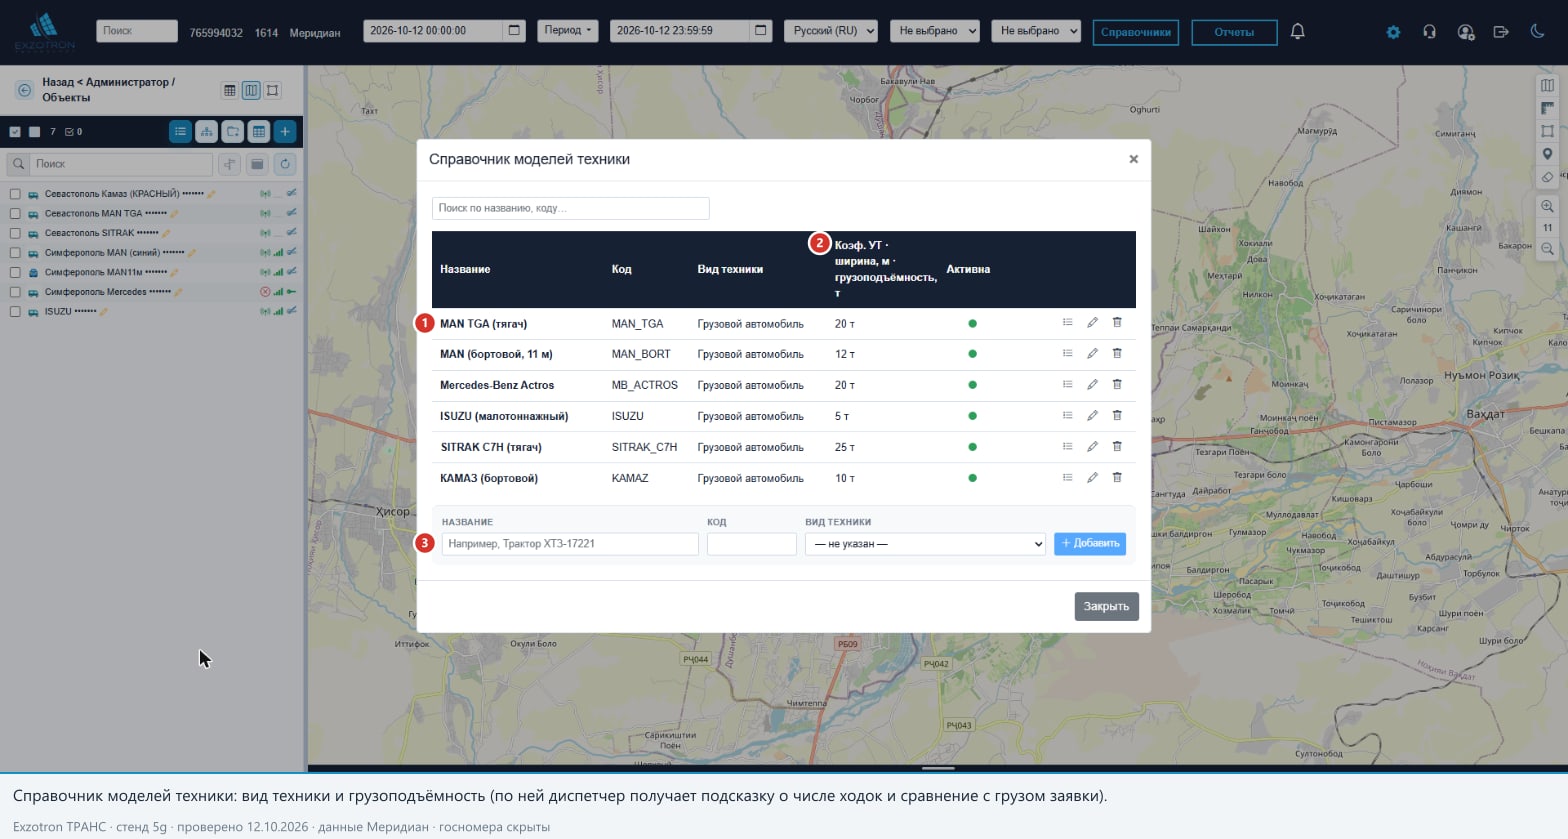Open first Не выбрано dropdown
Image resolution: width=1568 pixels, height=839 pixels.
934,31
